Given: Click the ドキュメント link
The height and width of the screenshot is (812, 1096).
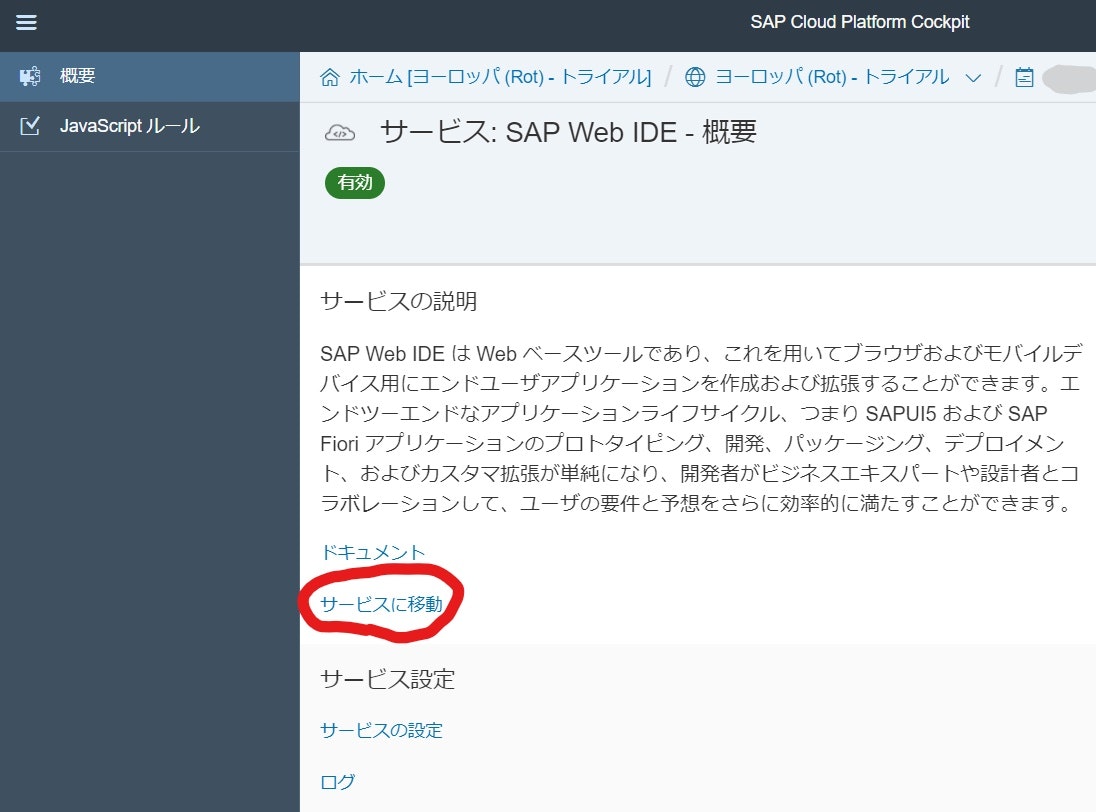Looking at the screenshot, I should 372,551.
